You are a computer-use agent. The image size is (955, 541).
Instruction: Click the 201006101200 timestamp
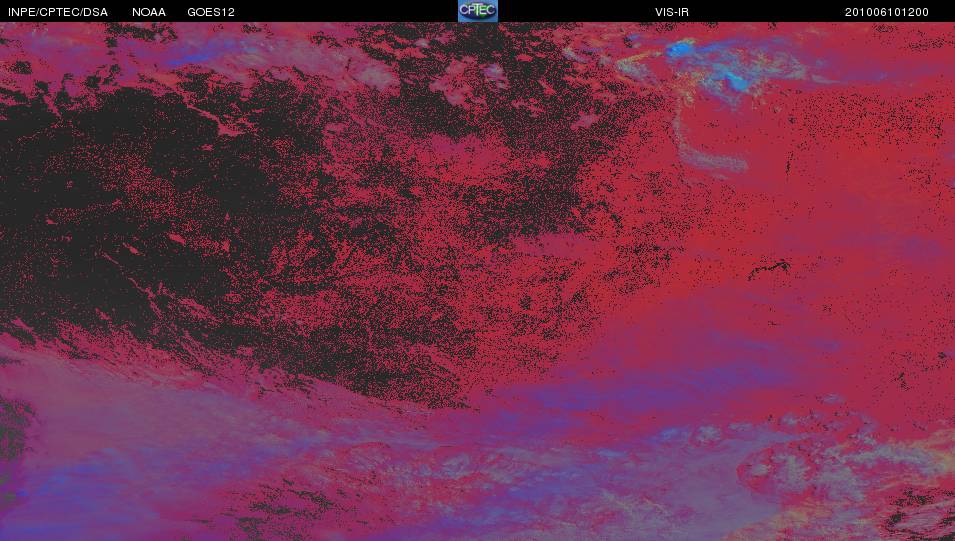(x=887, y=12)
